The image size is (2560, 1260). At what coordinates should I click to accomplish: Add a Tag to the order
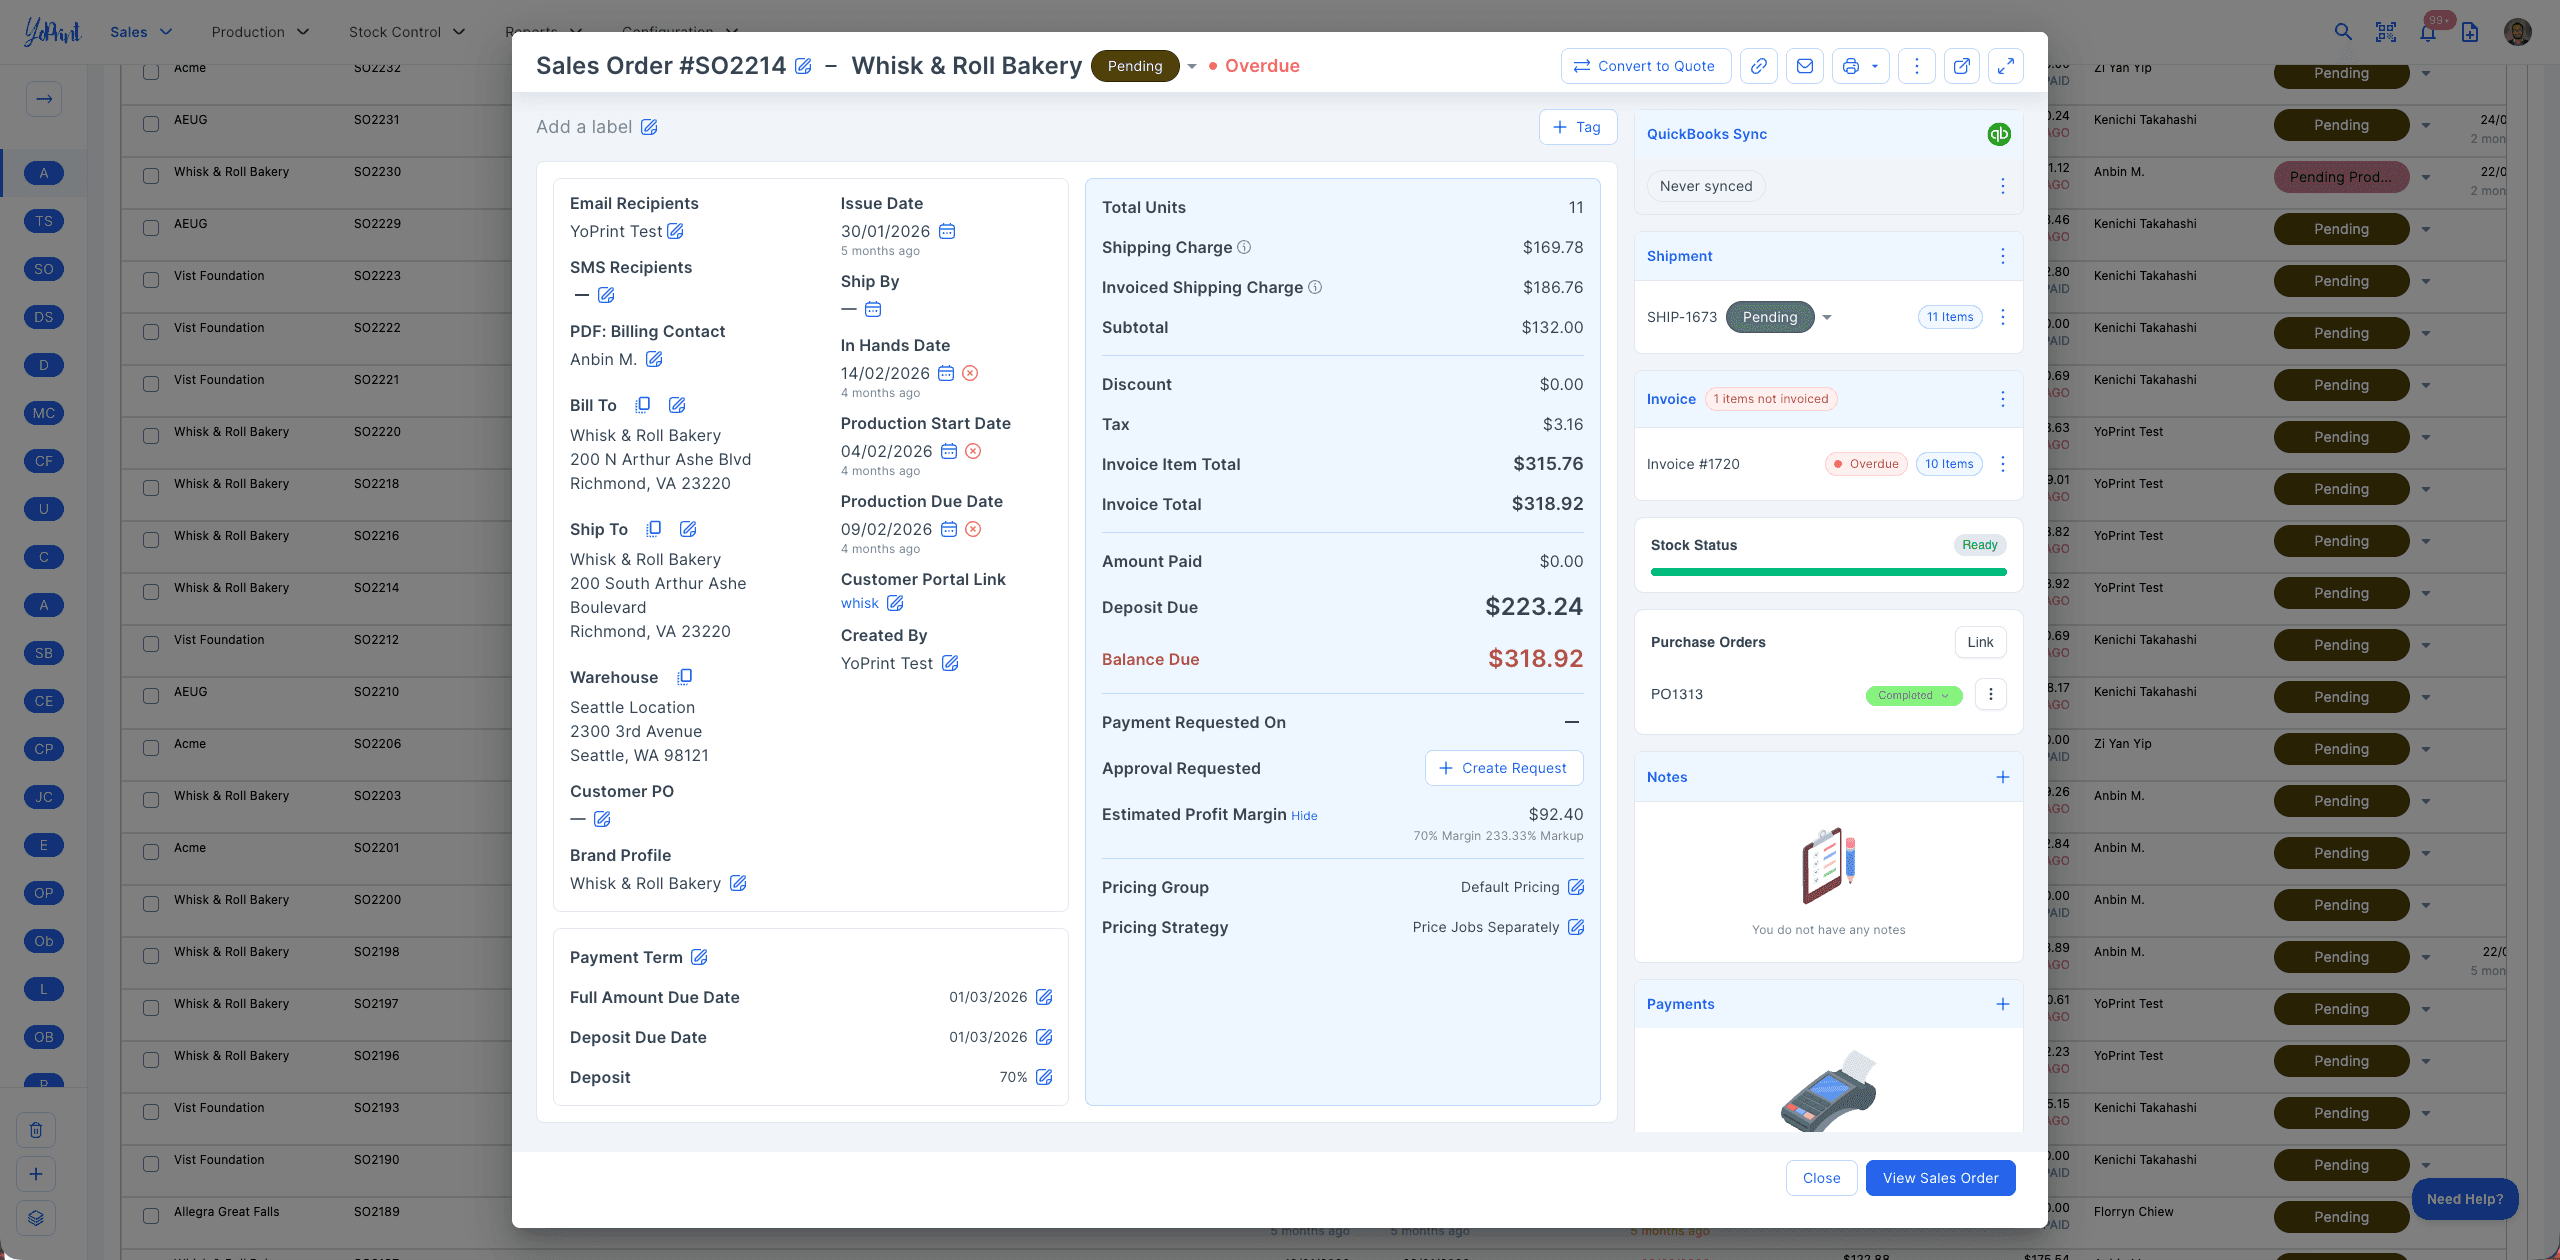(x=1577, y=127)
